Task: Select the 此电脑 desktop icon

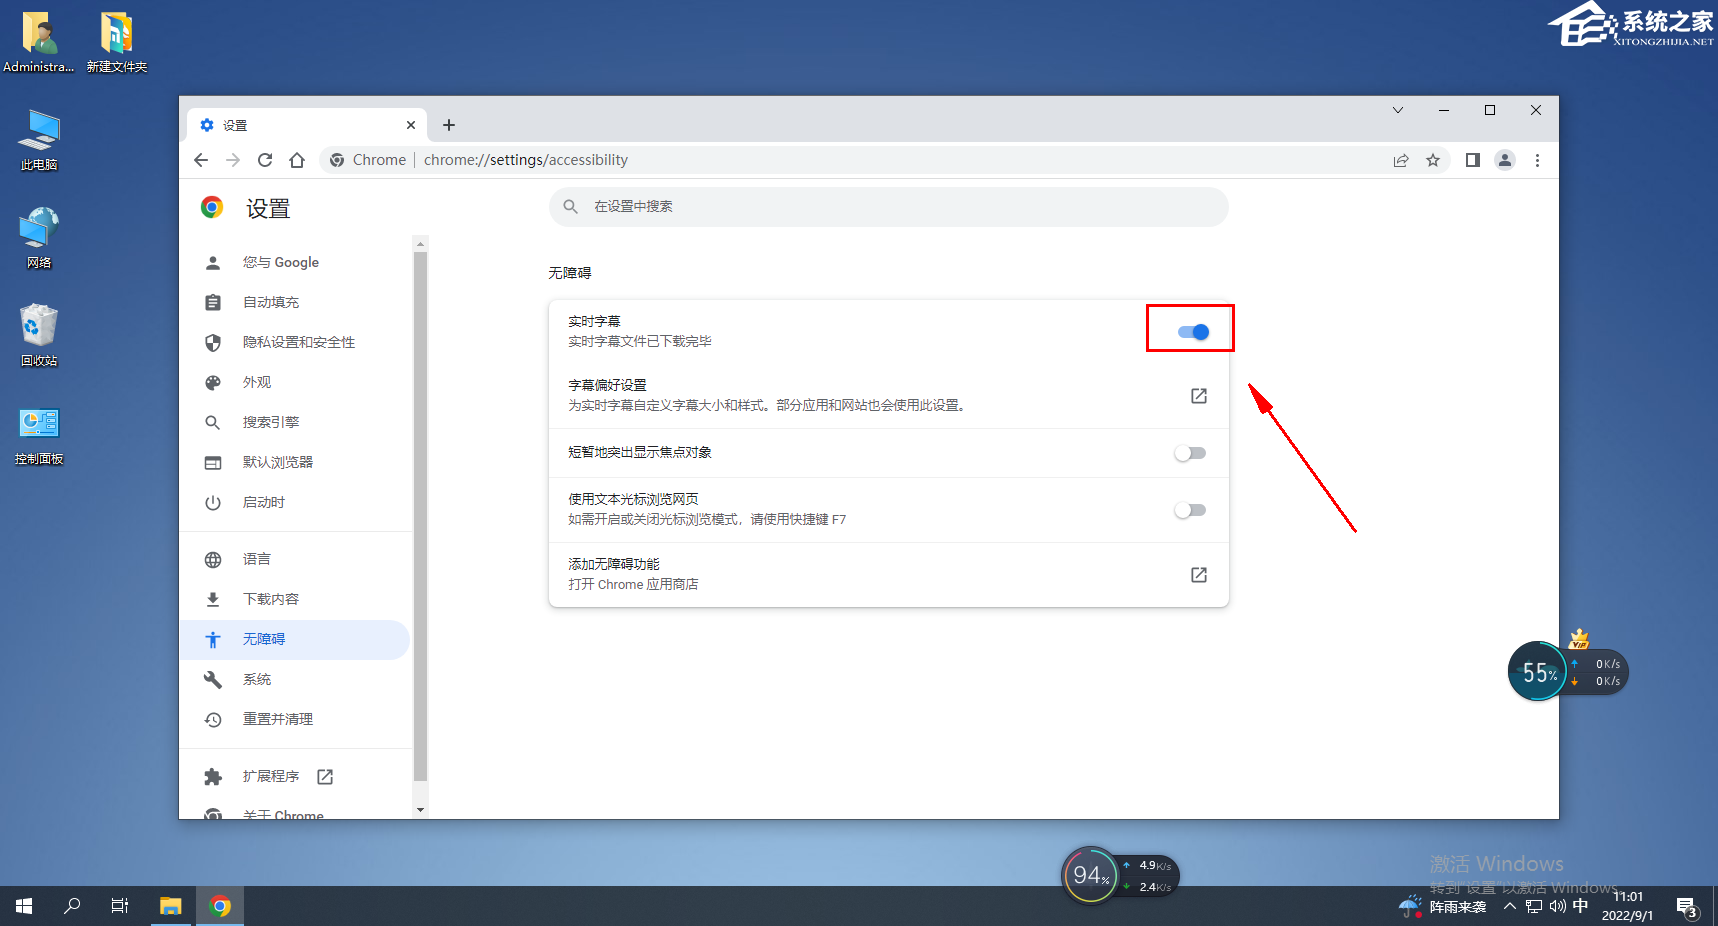Action: [x=39, y=140]
